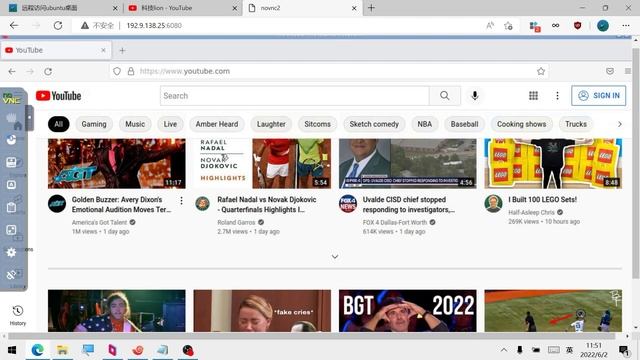Open History in YouTube sidebar
The height and width of the screenshot is (360, 640).
point(18,316)
